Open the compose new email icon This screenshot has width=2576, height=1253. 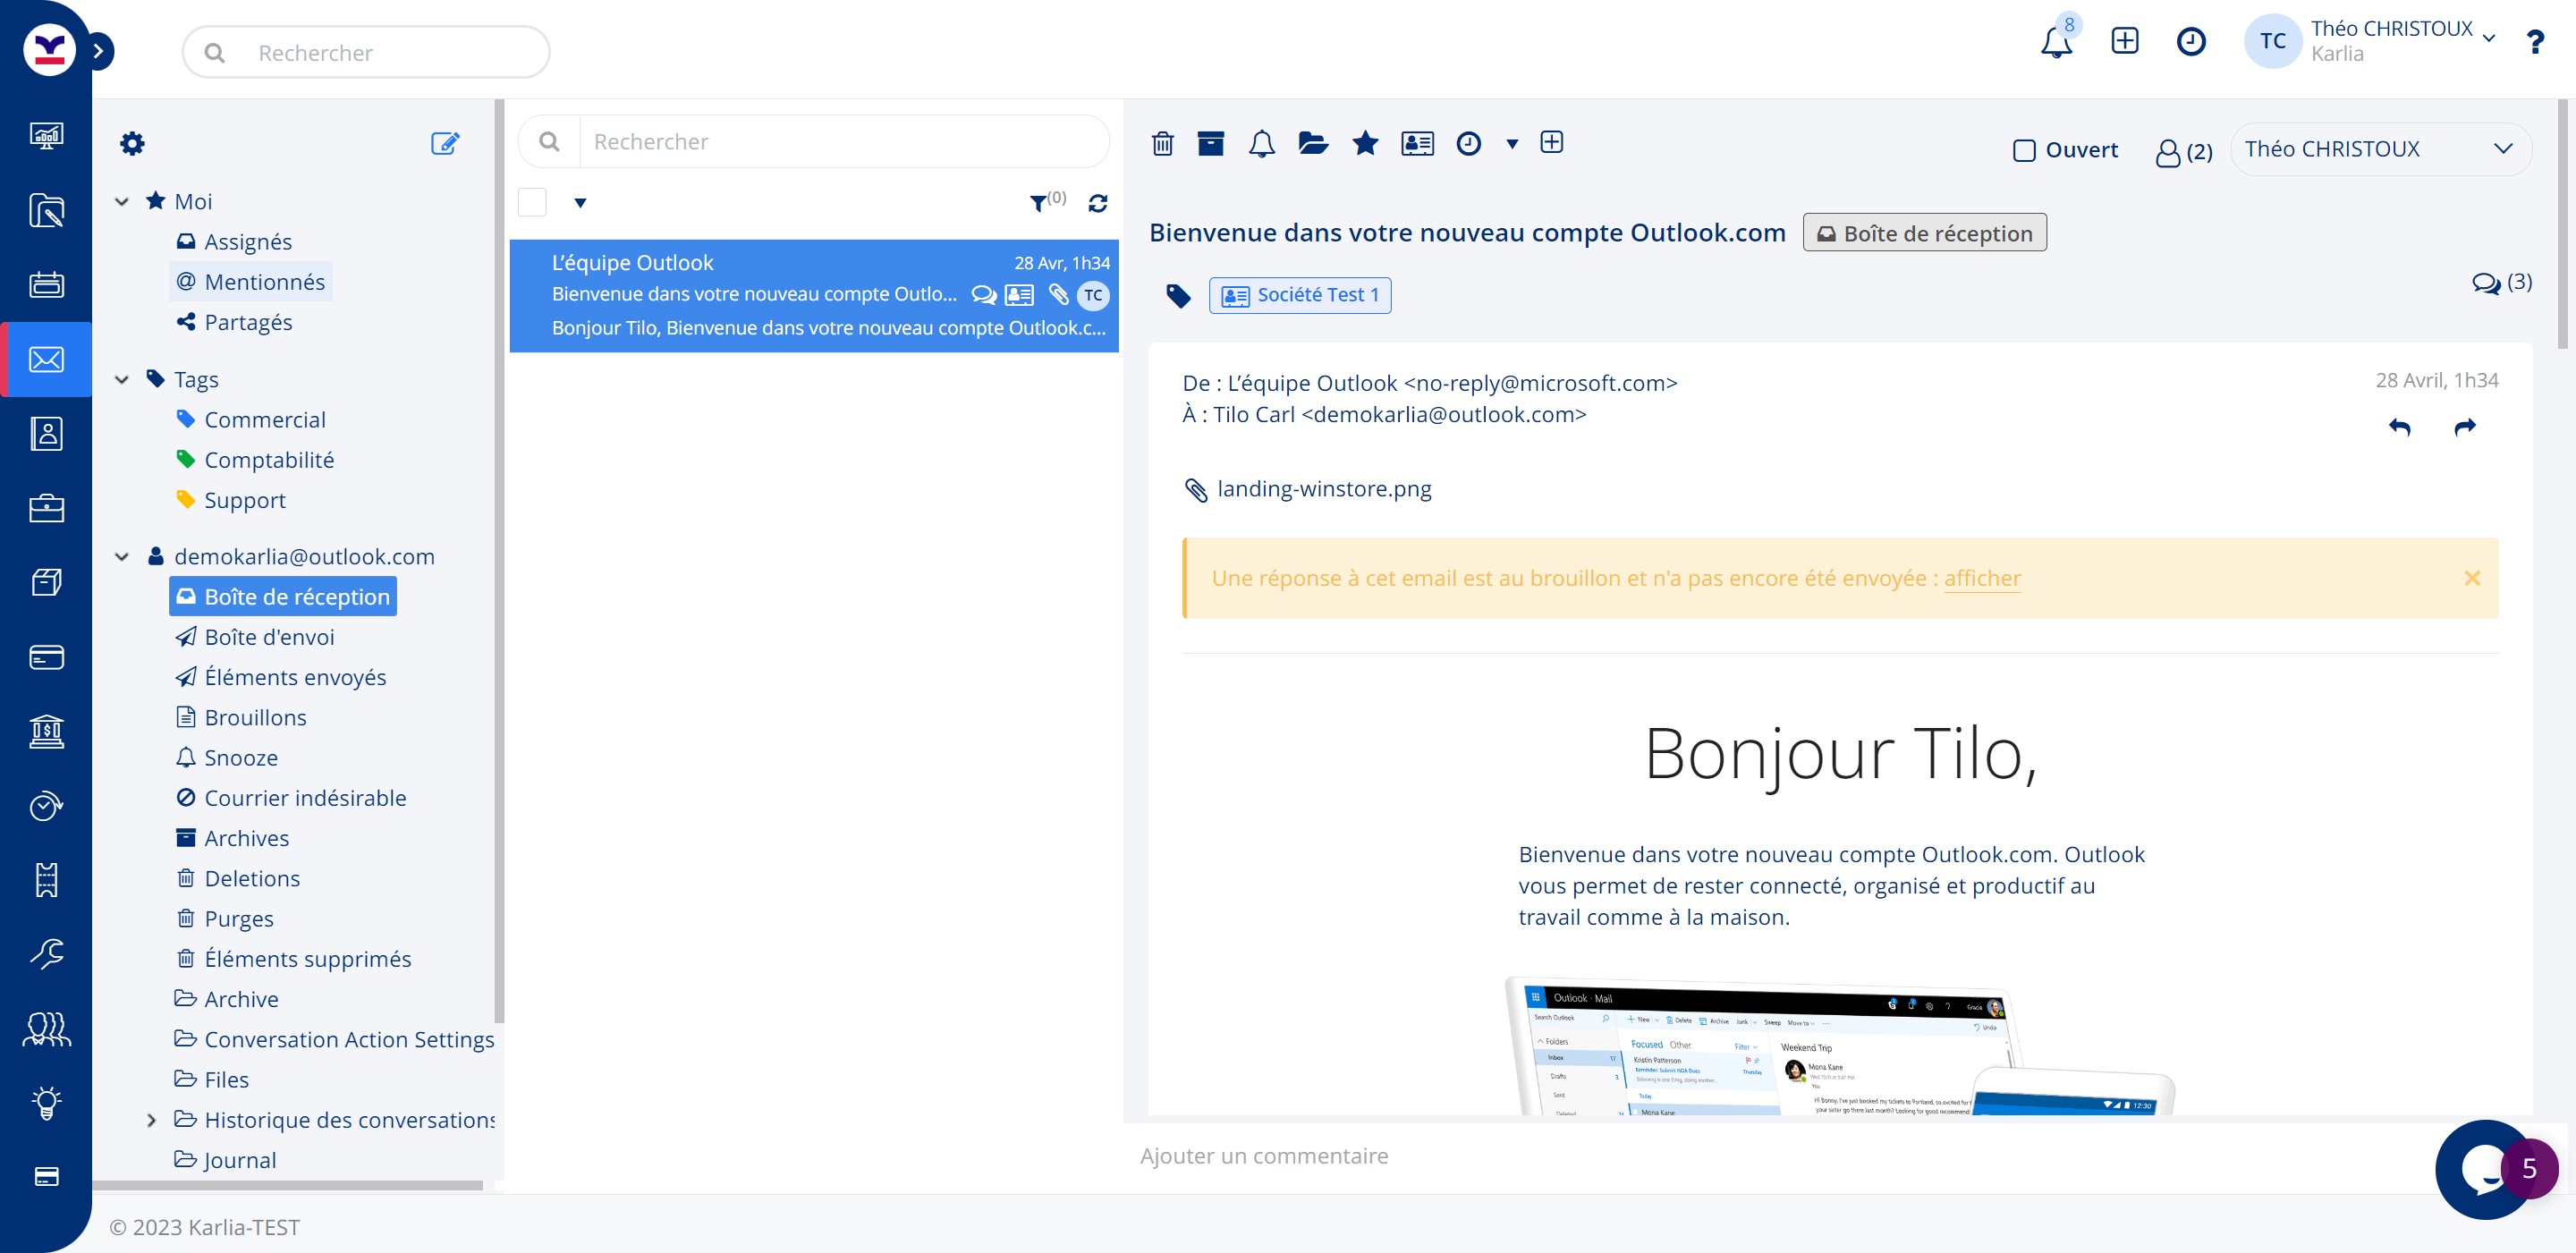pyautogui.click(x=444, y=144)
